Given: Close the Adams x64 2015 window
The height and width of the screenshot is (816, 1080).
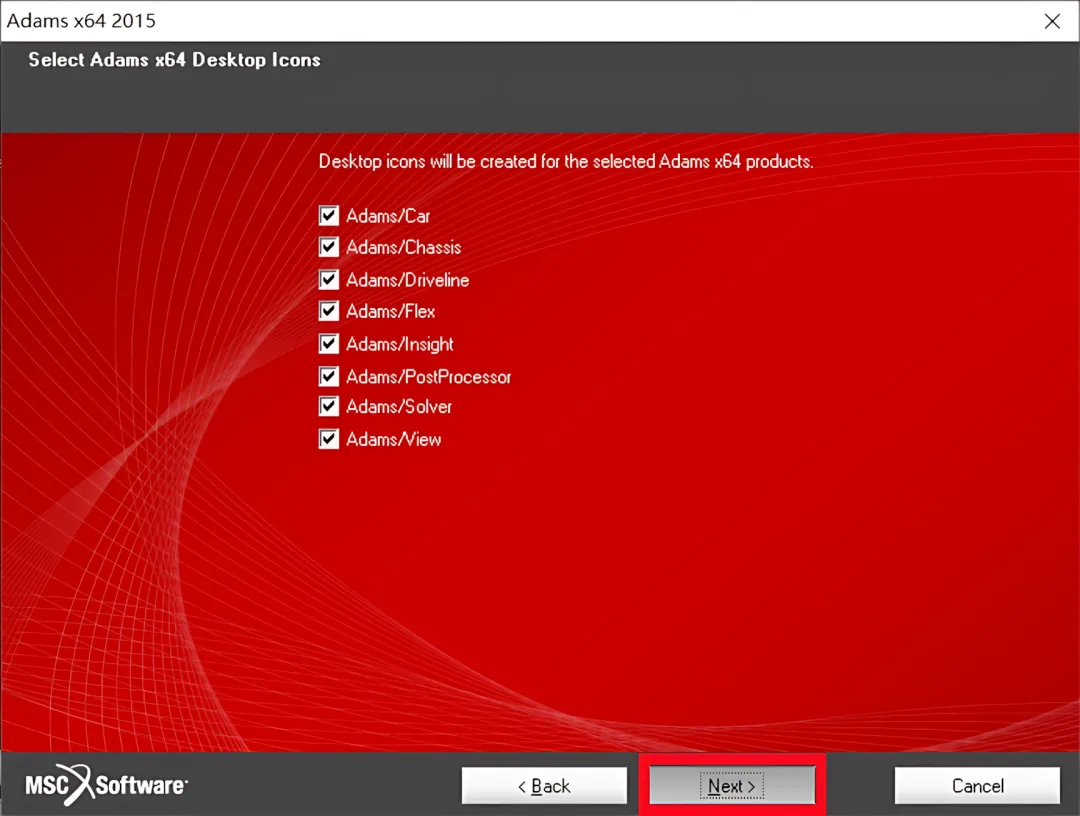Looking at the screenshot, I should (x=1052, y=21).
